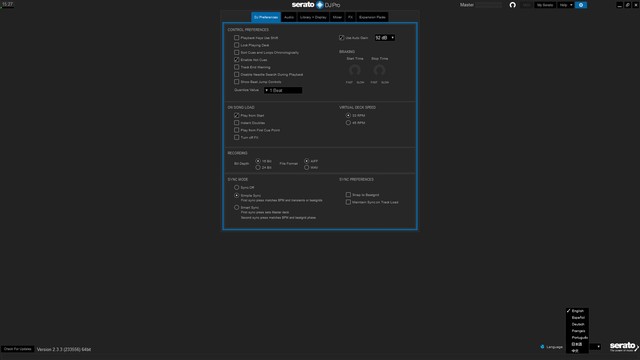Select Smart Sync mode

[x=236, y=207]
